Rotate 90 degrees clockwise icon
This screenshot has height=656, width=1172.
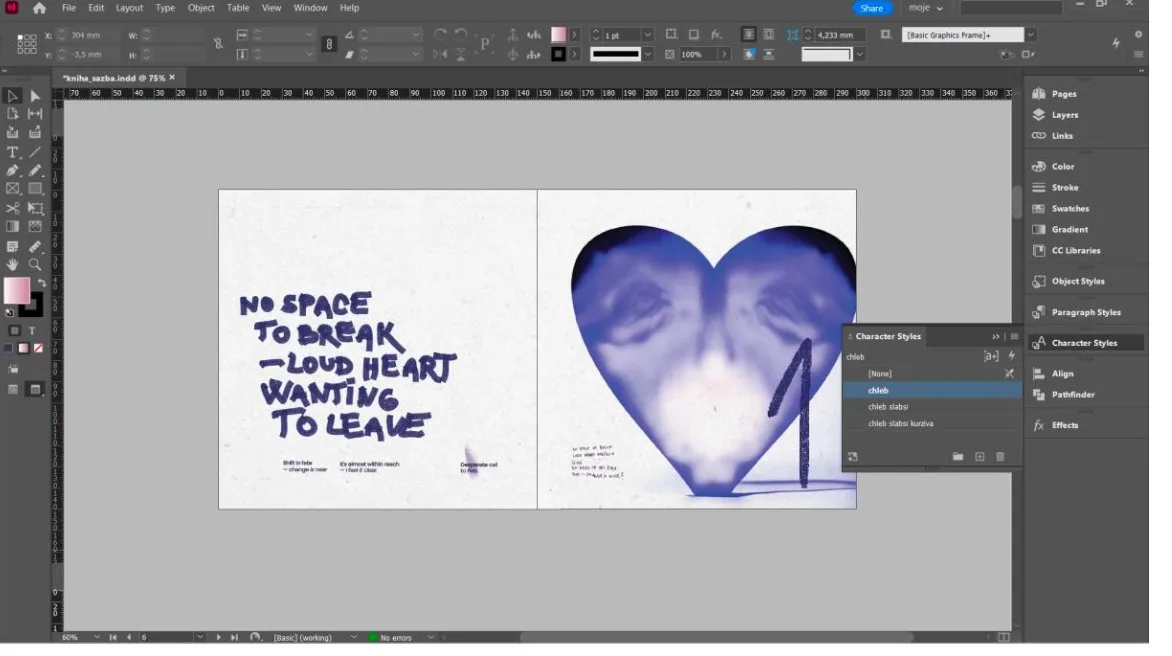point(440,34)
